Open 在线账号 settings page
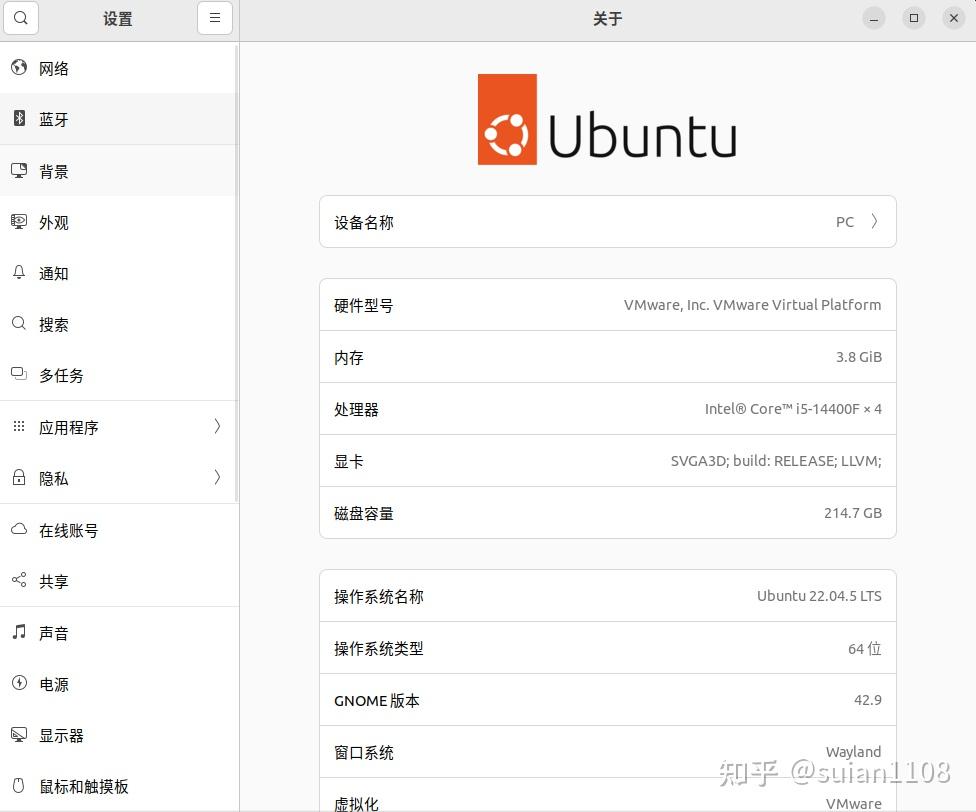976x812 pixels. pos(118,530)
